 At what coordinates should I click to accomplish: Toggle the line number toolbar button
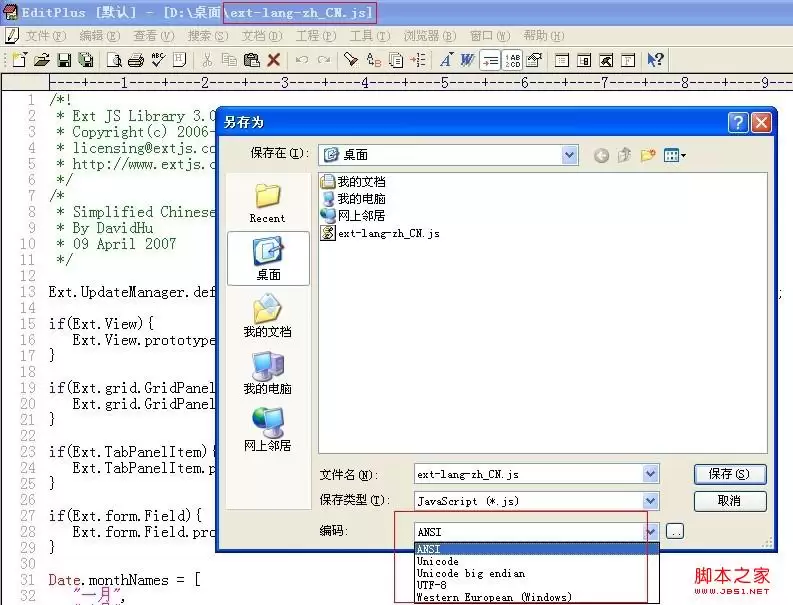click(512, 61)
